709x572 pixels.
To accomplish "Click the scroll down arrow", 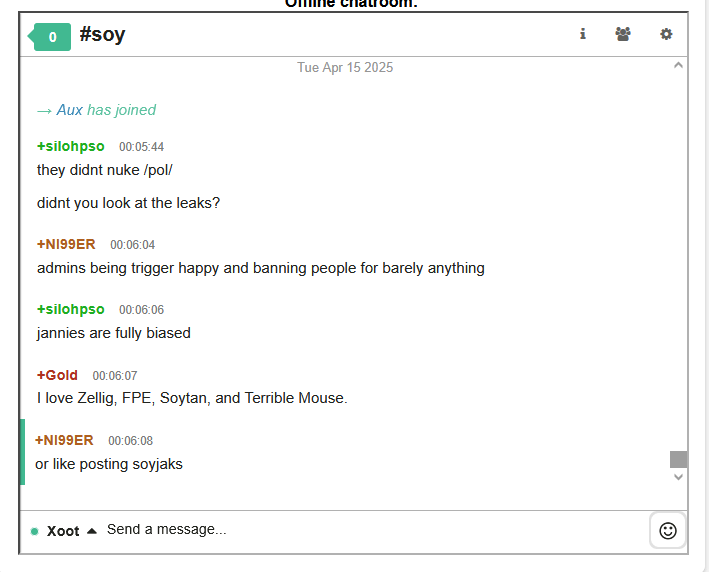I will pos(678,477).
